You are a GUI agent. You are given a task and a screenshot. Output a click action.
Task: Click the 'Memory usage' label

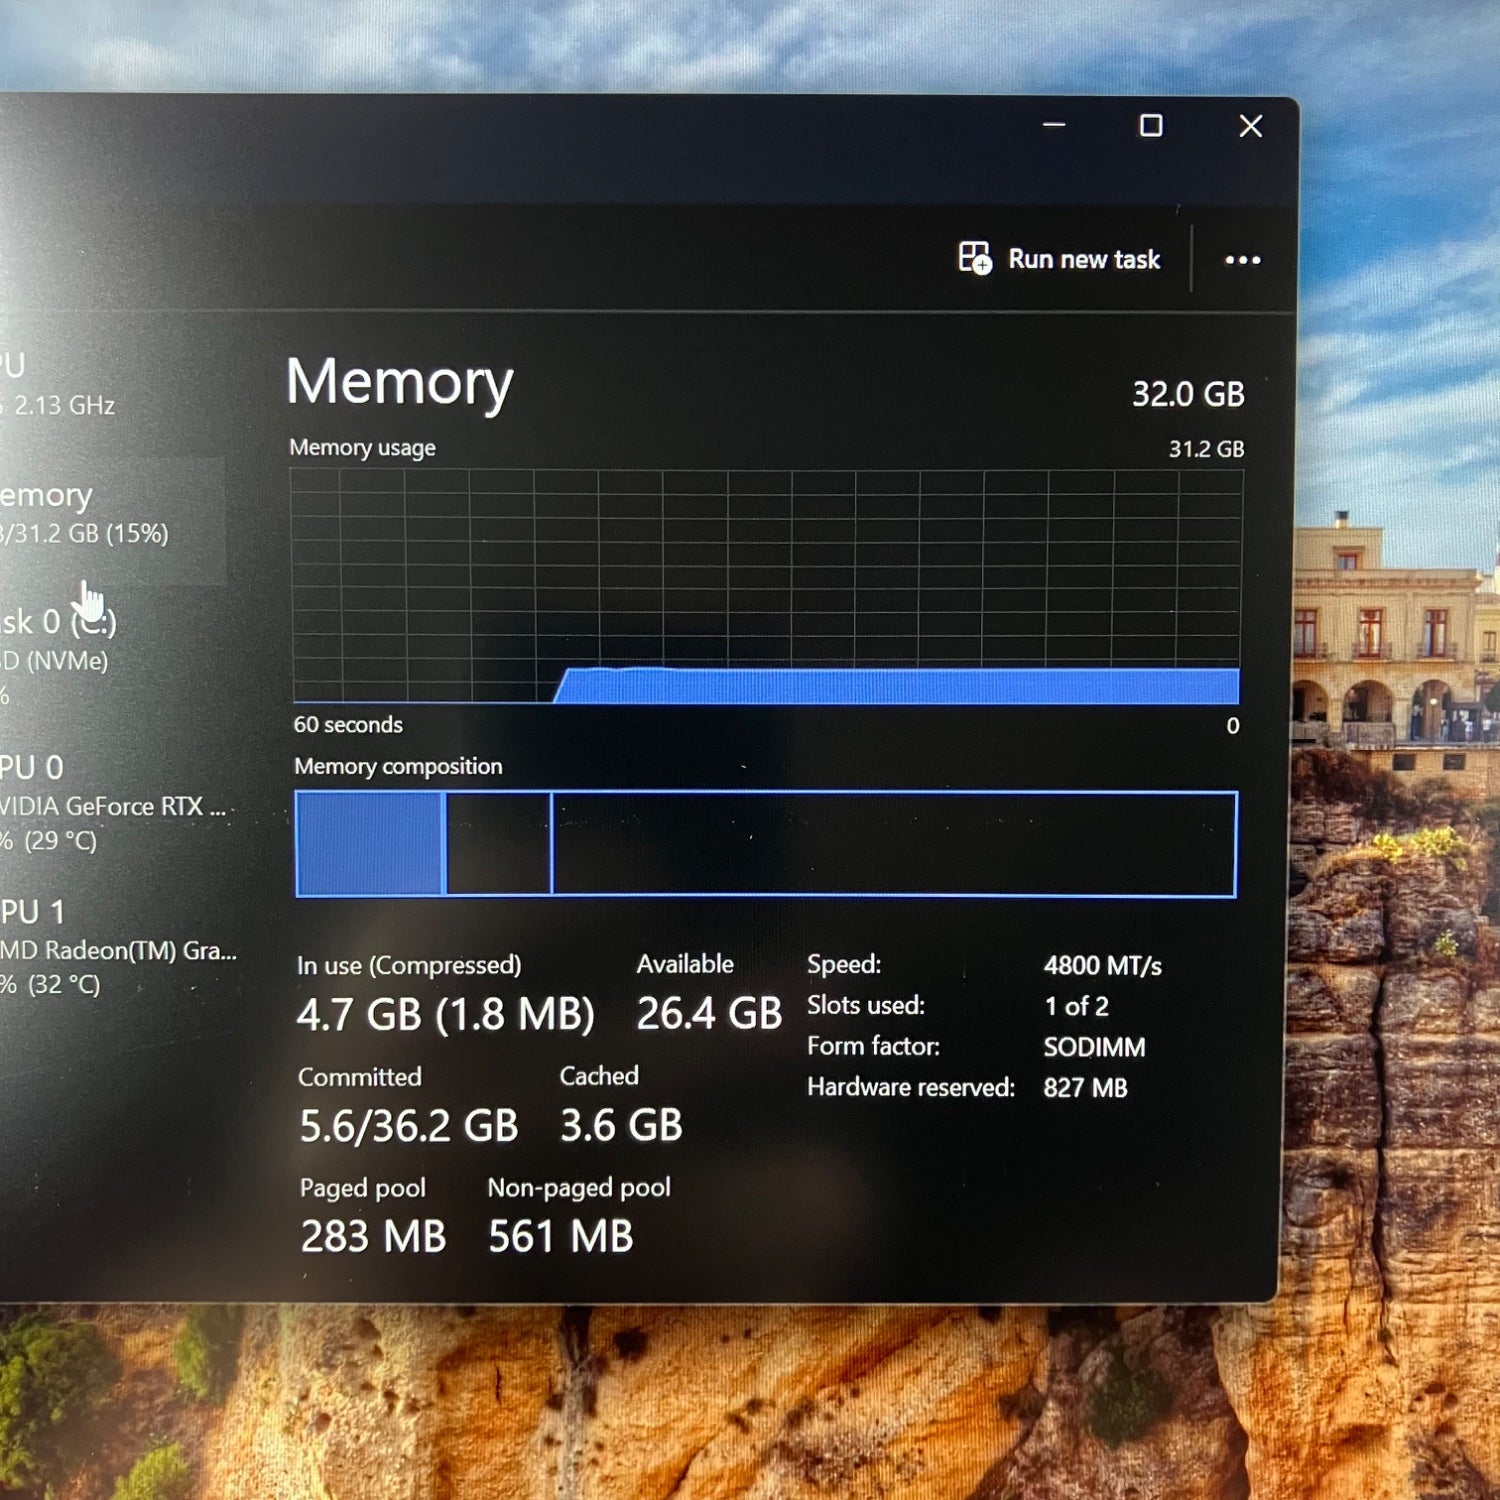(362, 448)
